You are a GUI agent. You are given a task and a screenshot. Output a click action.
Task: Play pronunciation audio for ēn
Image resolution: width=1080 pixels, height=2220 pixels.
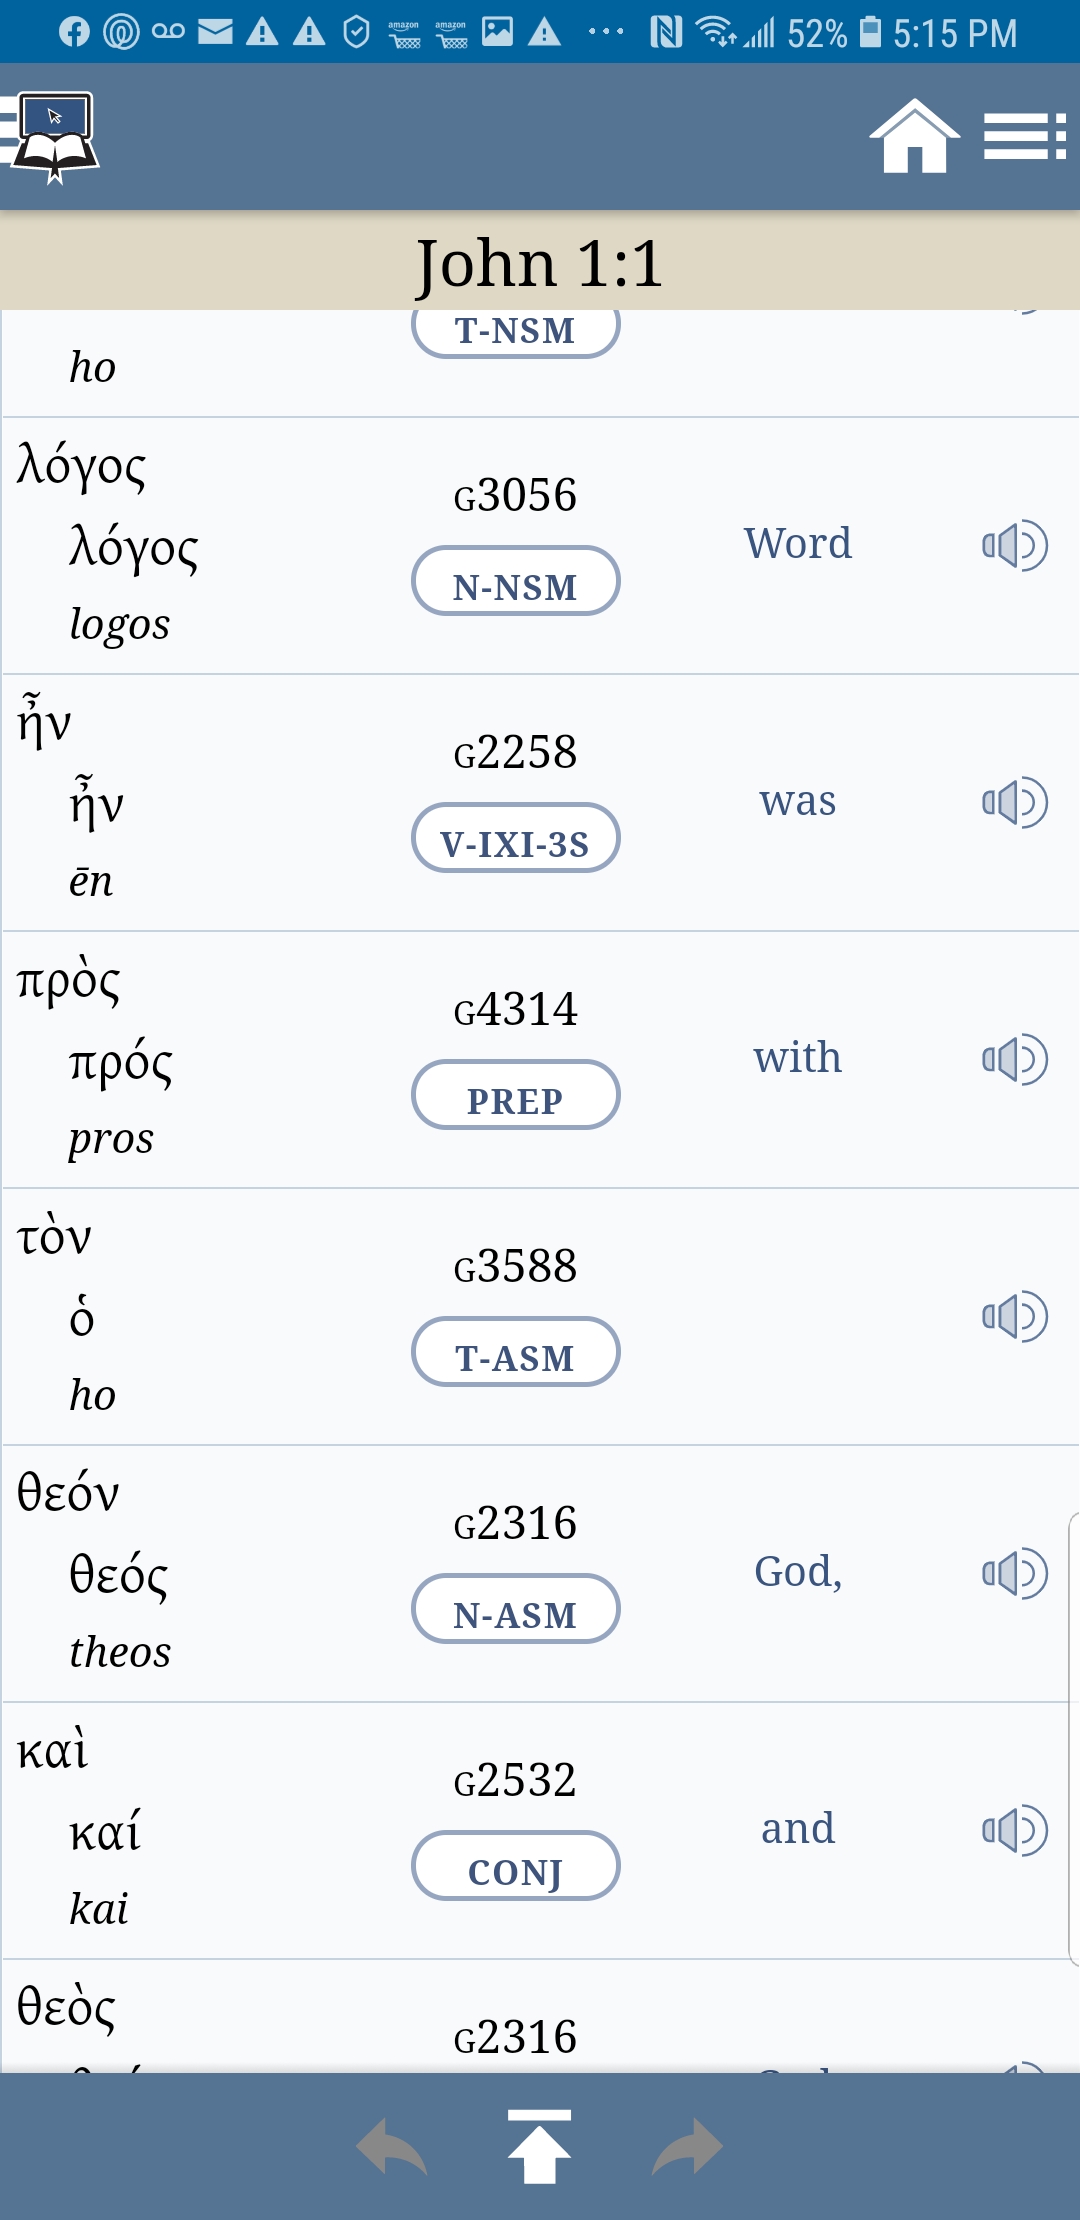tap(1014, 803)
